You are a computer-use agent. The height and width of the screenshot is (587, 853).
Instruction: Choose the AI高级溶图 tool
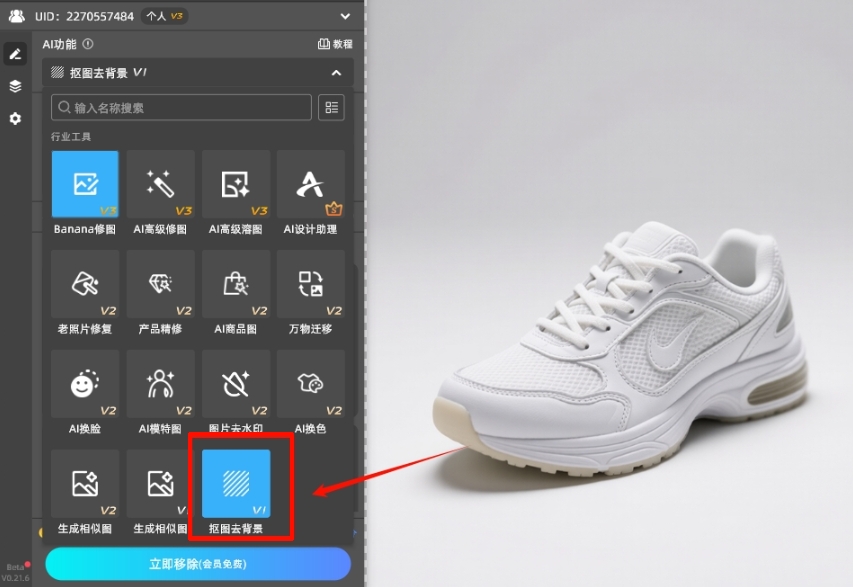(235, 184)
